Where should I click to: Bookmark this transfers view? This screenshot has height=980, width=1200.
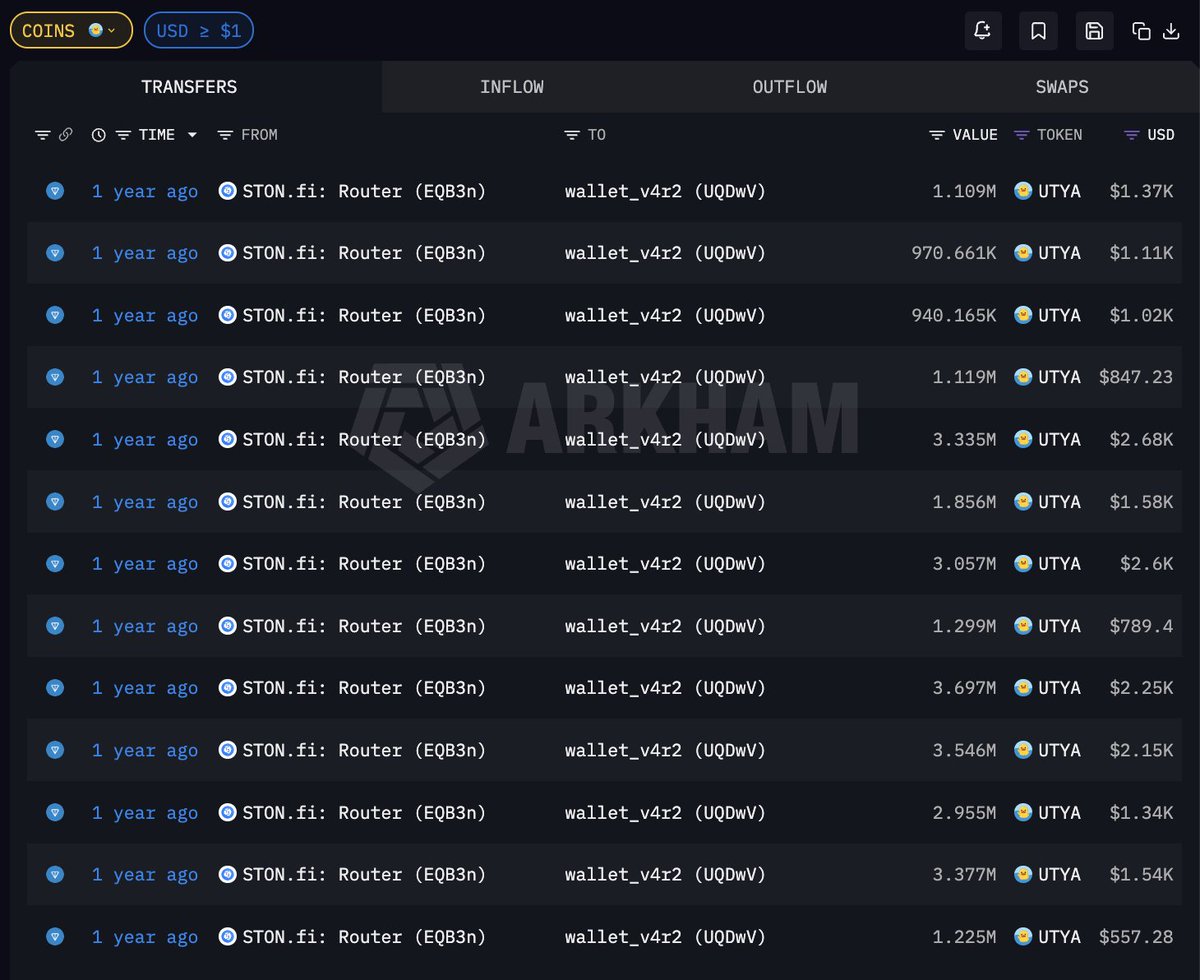[x=1038, y=31]
